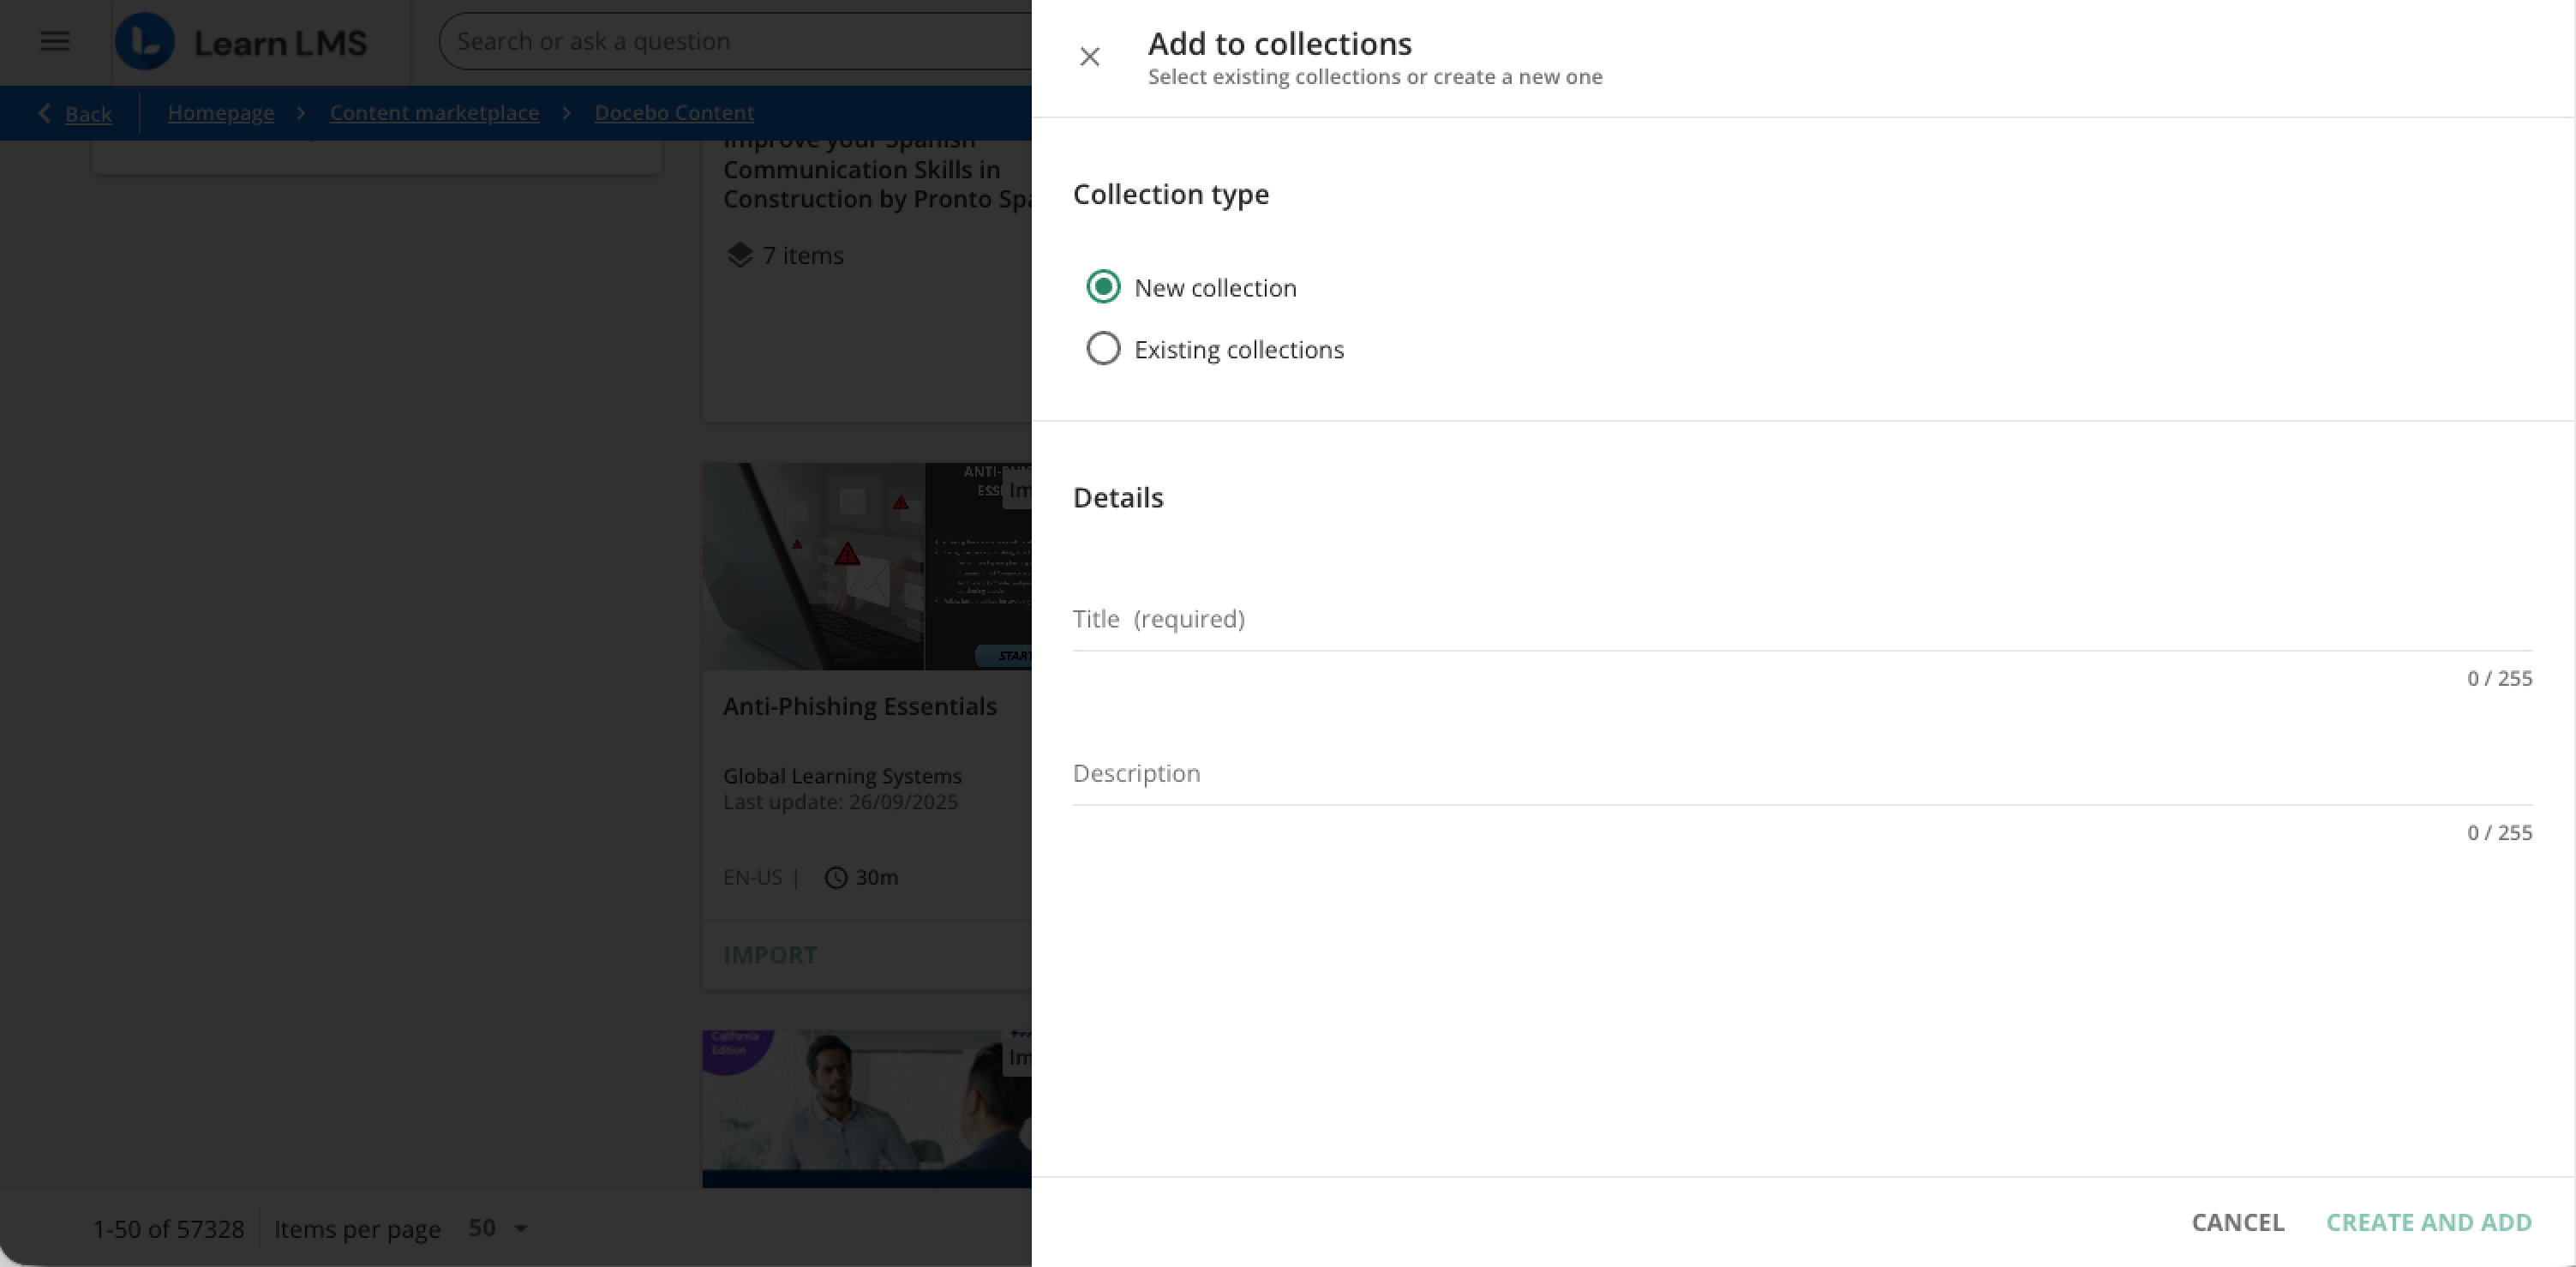Open Content marketplace breadcrumb link

coord(434,113)
